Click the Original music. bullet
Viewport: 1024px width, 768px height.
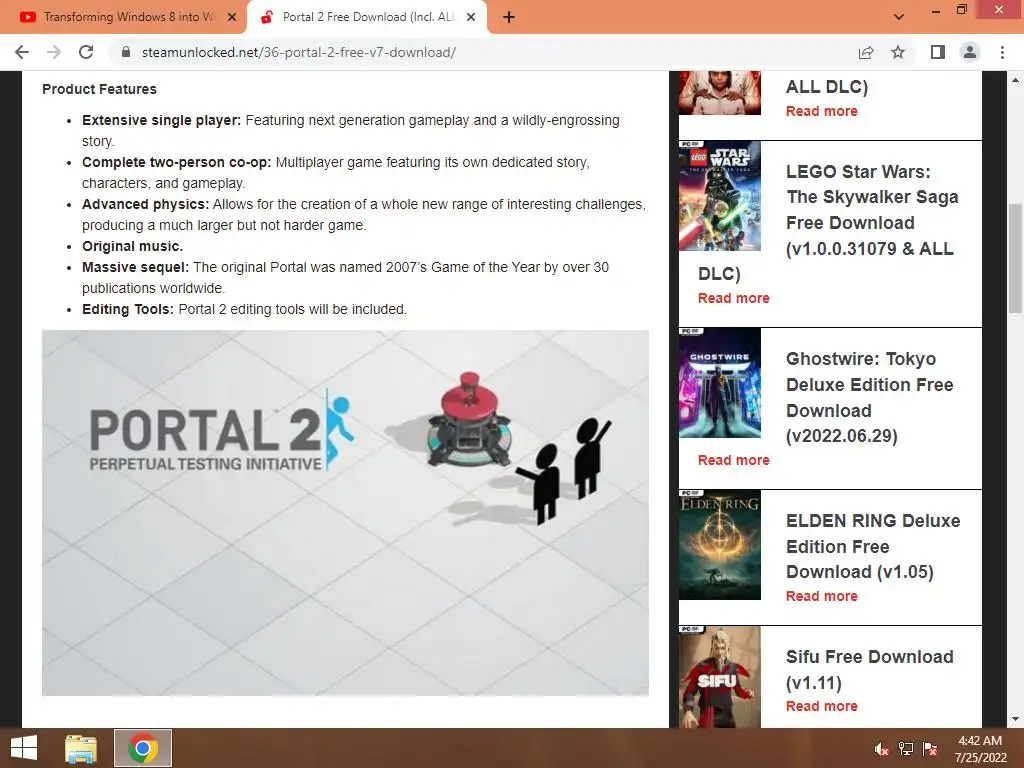(x=133, y=246)
